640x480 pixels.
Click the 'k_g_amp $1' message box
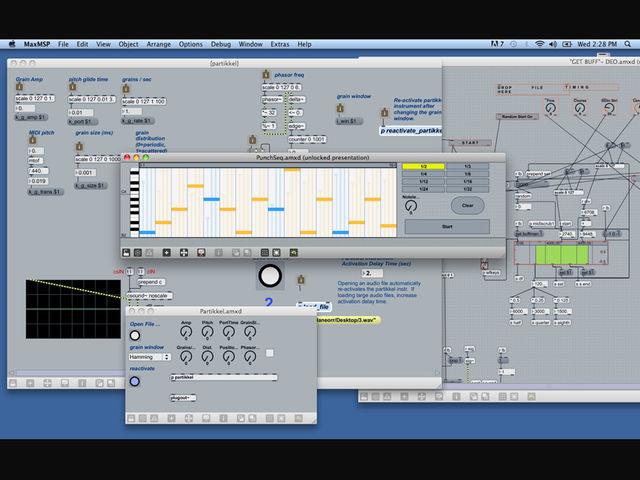(x=31, y=117)
